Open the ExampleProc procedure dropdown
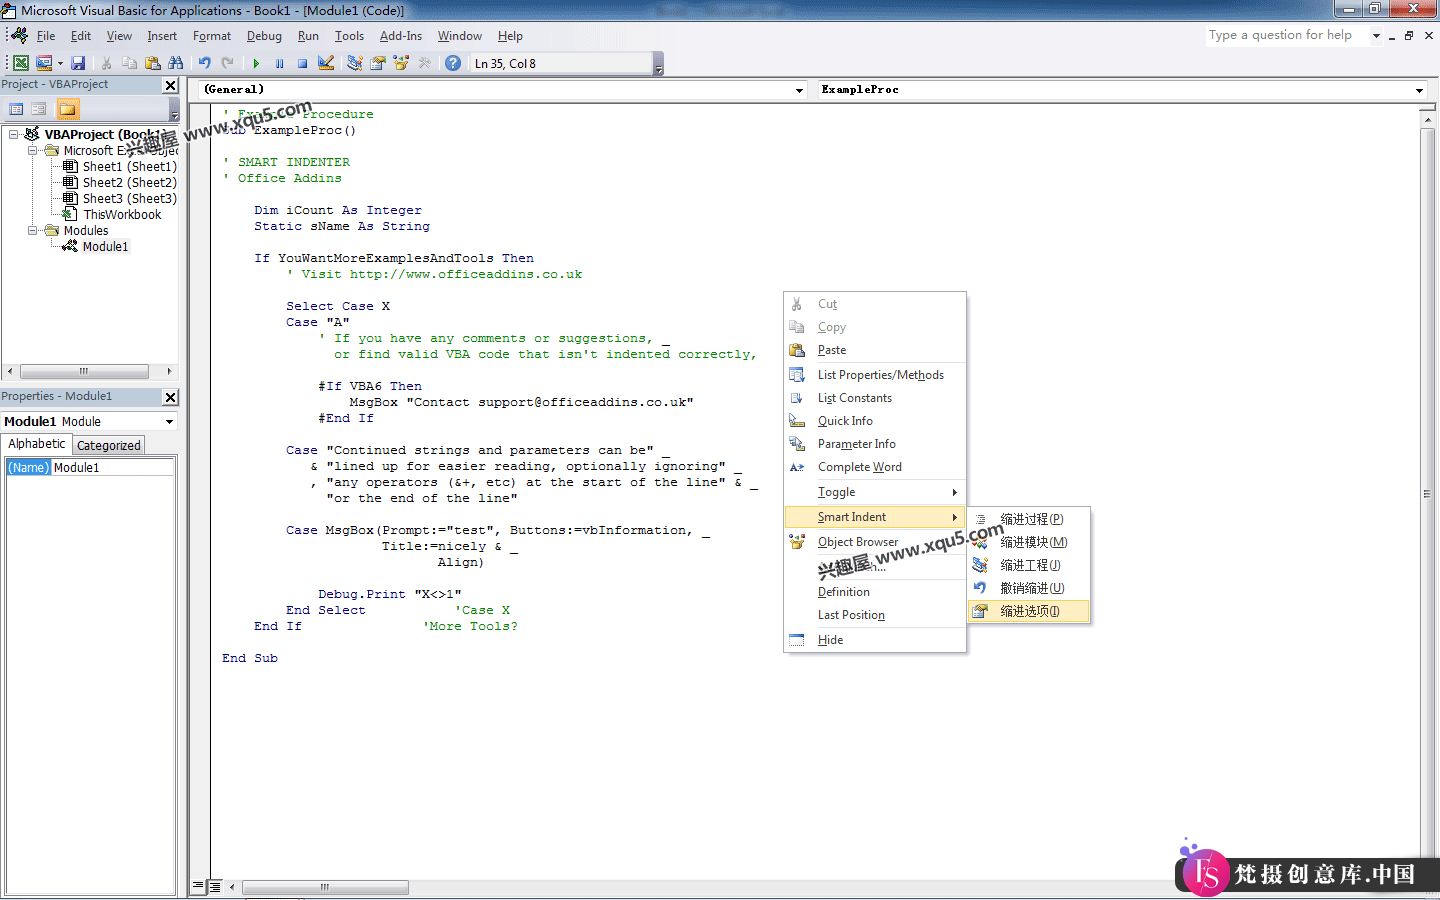This screenshot has height=900, width=1440. [1419, 90]
